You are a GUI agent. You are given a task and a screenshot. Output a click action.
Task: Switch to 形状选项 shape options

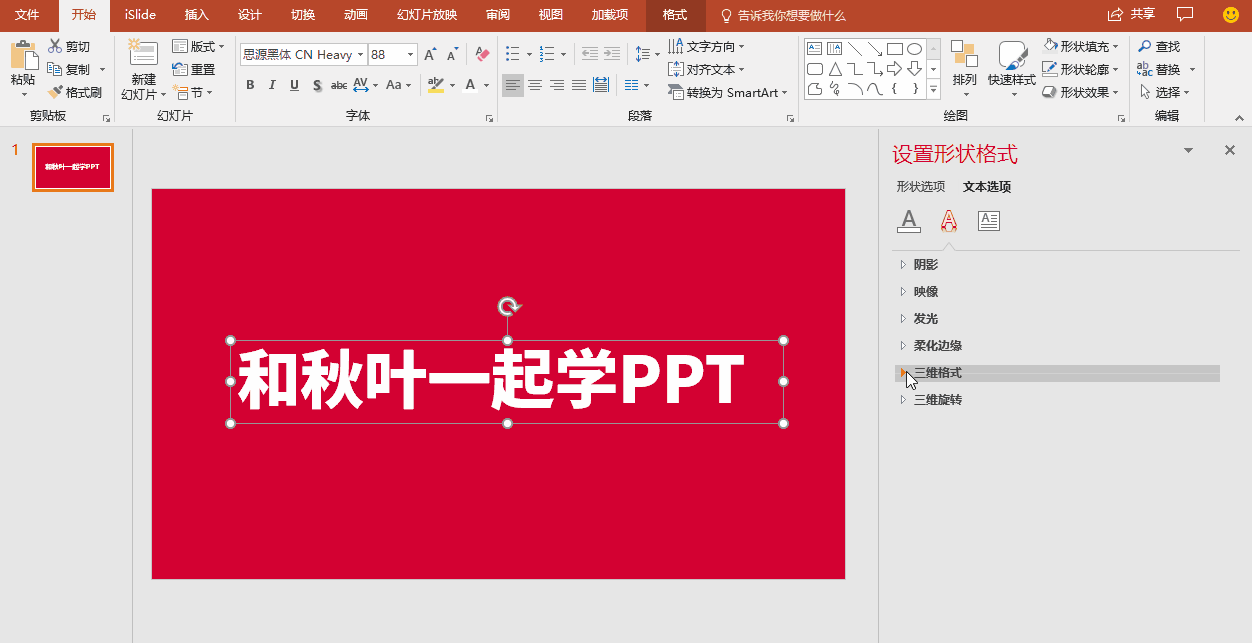coord(921,187)
